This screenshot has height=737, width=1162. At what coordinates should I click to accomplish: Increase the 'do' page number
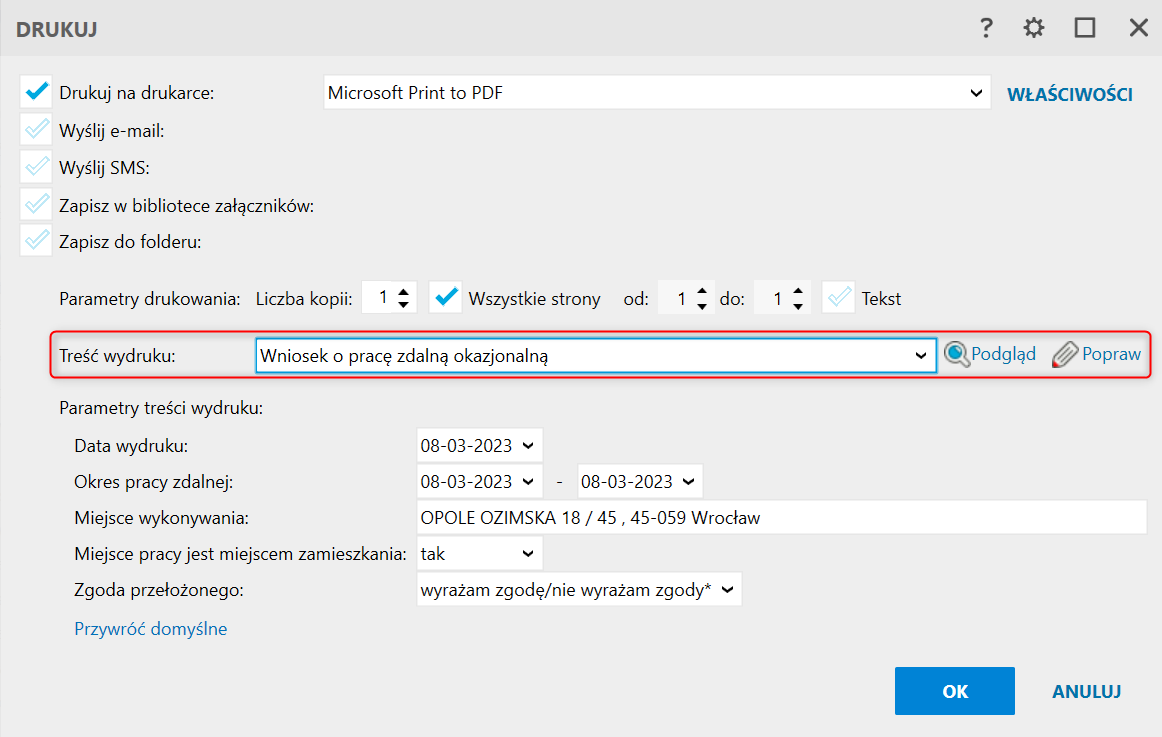click(797, 292)
